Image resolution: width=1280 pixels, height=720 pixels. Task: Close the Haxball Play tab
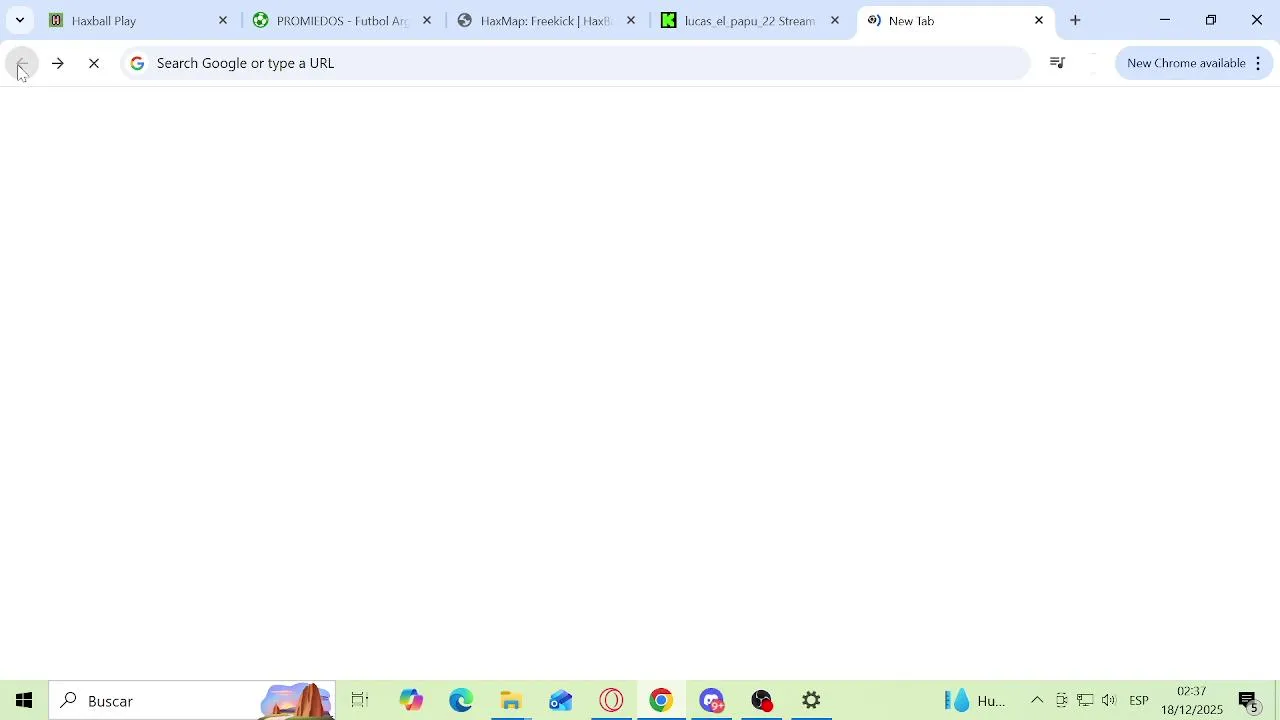click(223, 20)
